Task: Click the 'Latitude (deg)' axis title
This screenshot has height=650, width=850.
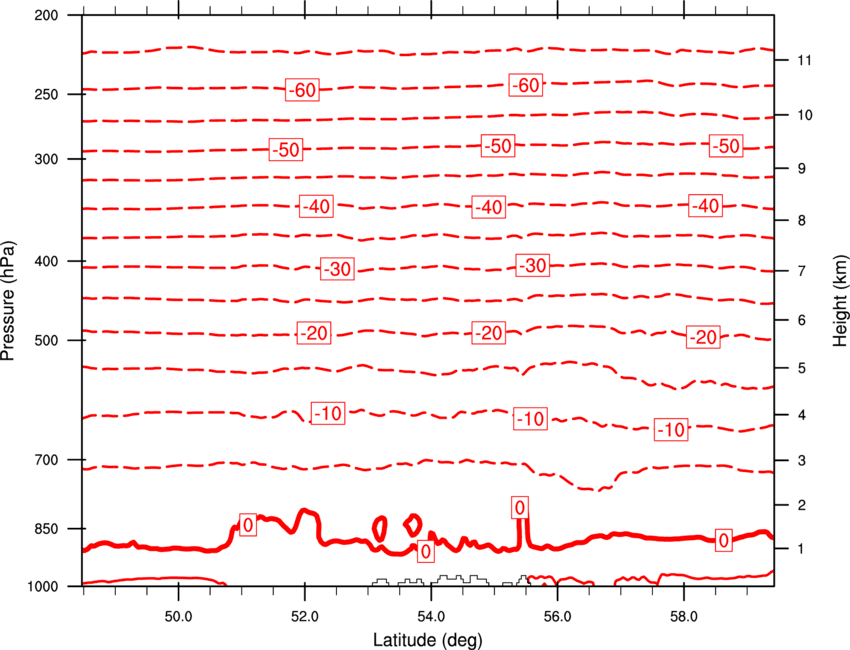Action: (428, 640)
